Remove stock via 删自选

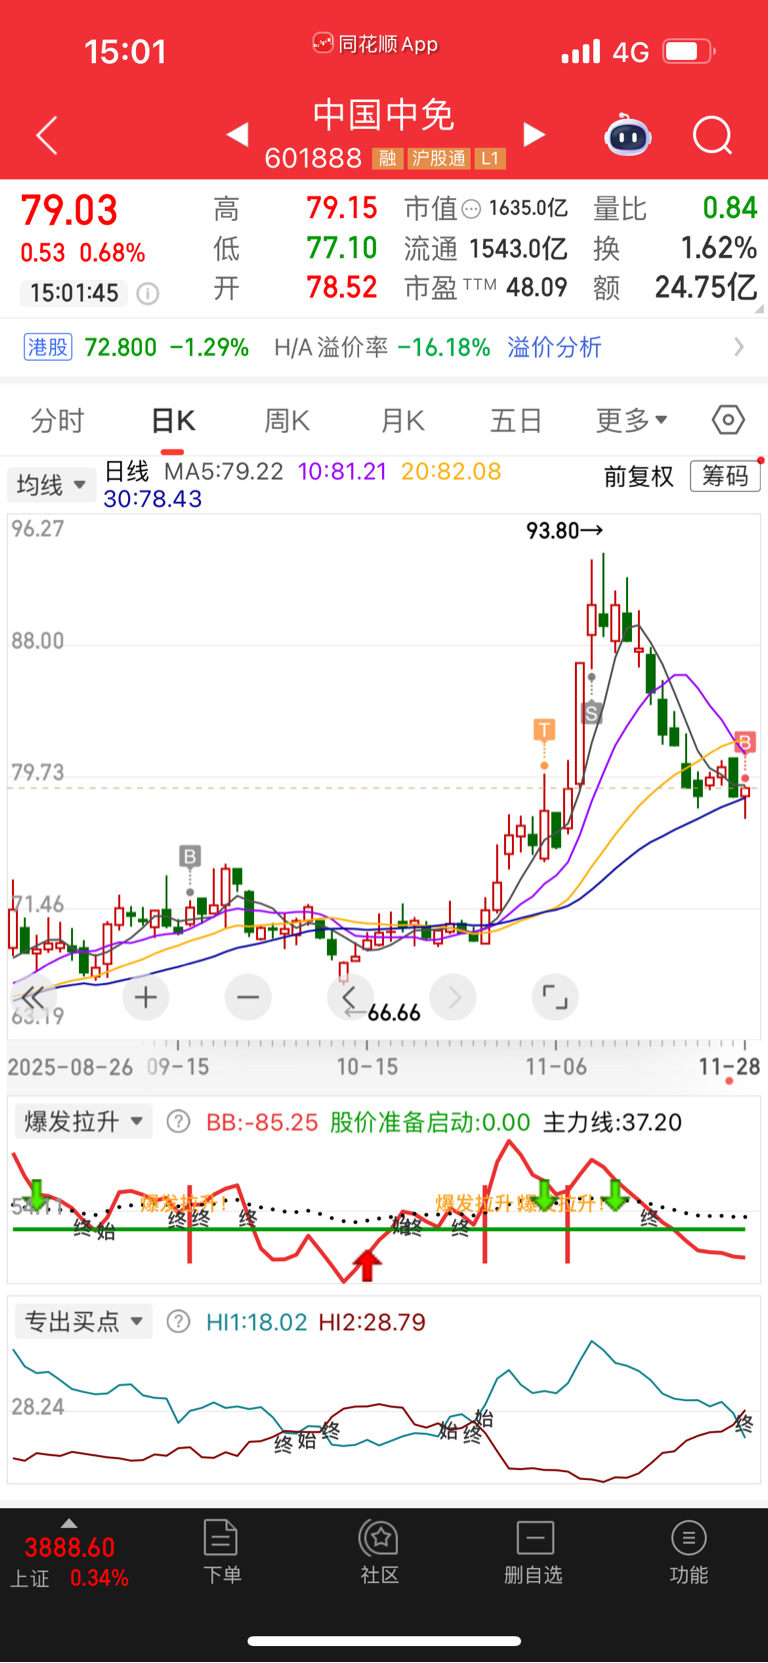[534, 1551]
